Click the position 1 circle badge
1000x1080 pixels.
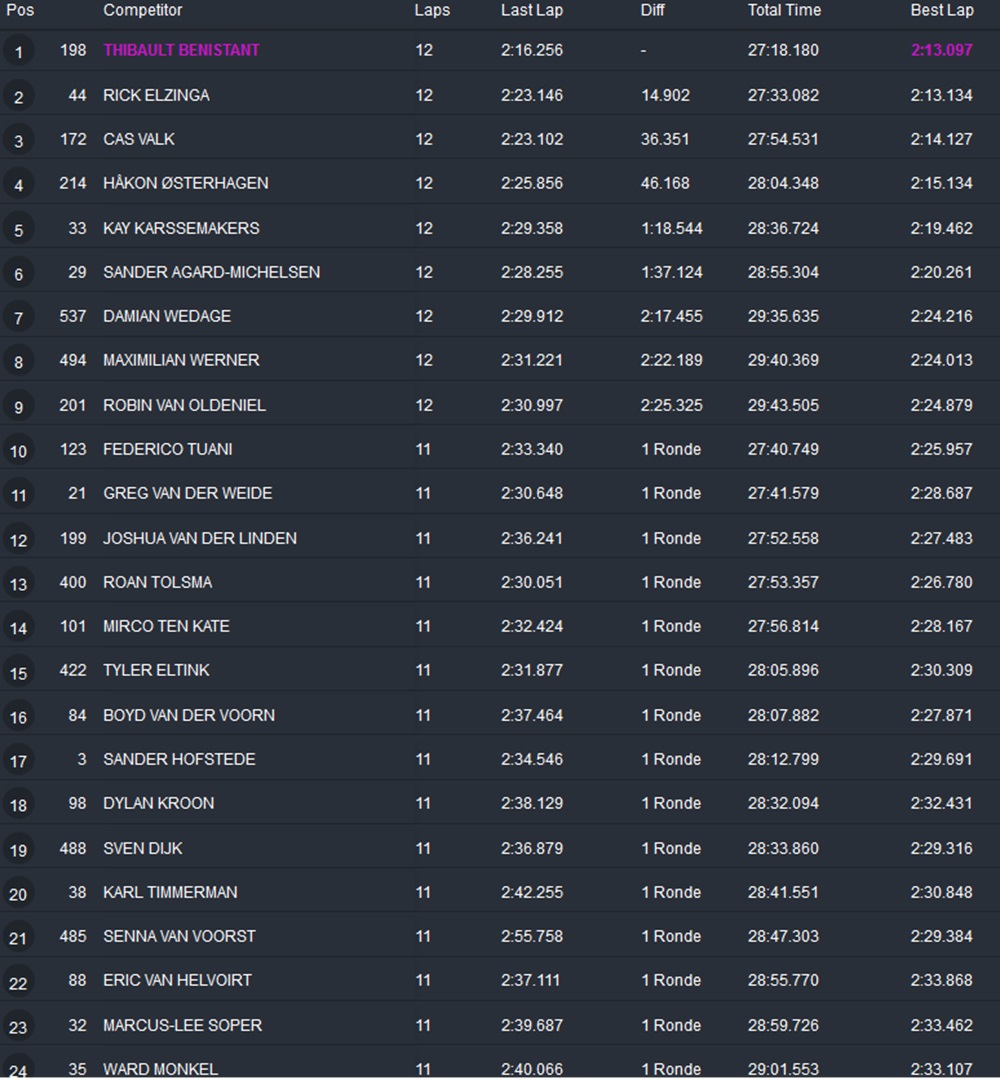click(x=18, y=52)
